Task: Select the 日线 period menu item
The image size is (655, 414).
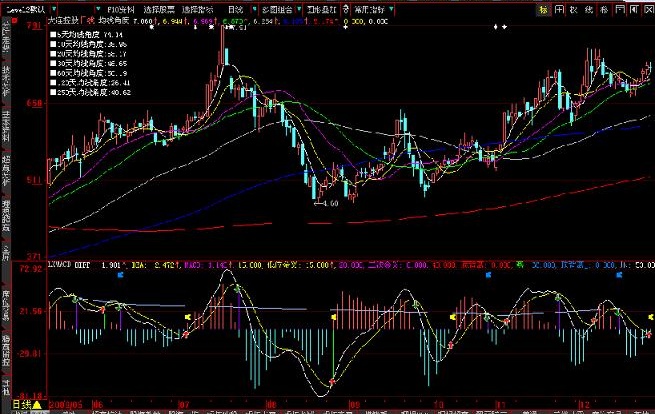Action: pyautogui.click(x=236, y=9)
